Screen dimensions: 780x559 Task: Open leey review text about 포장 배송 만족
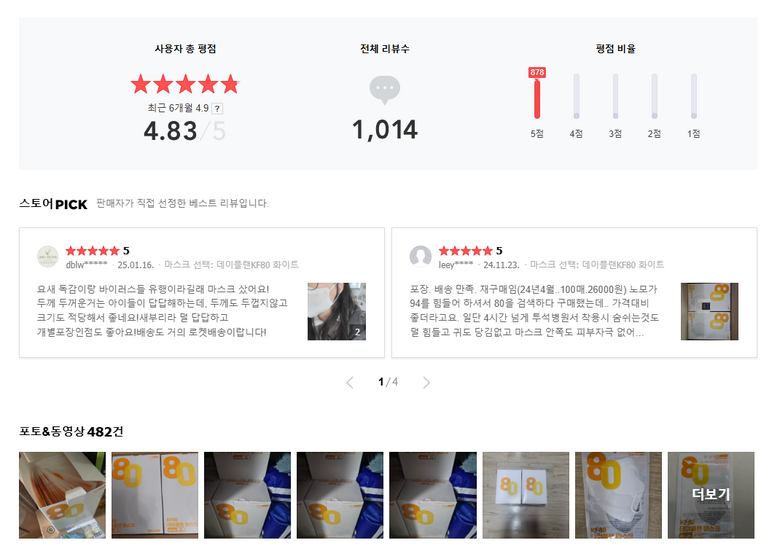pyautogui.click(x=534, y=310)
